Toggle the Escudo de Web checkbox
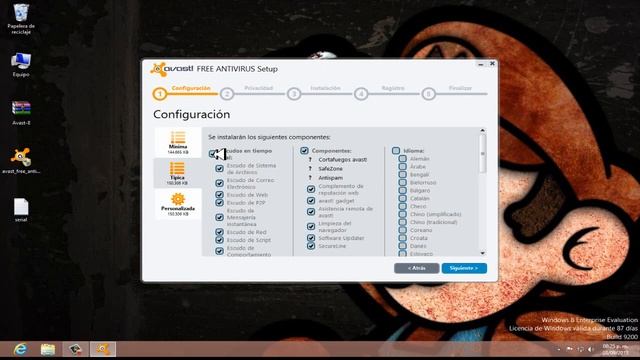 click(x=220, y=195)
